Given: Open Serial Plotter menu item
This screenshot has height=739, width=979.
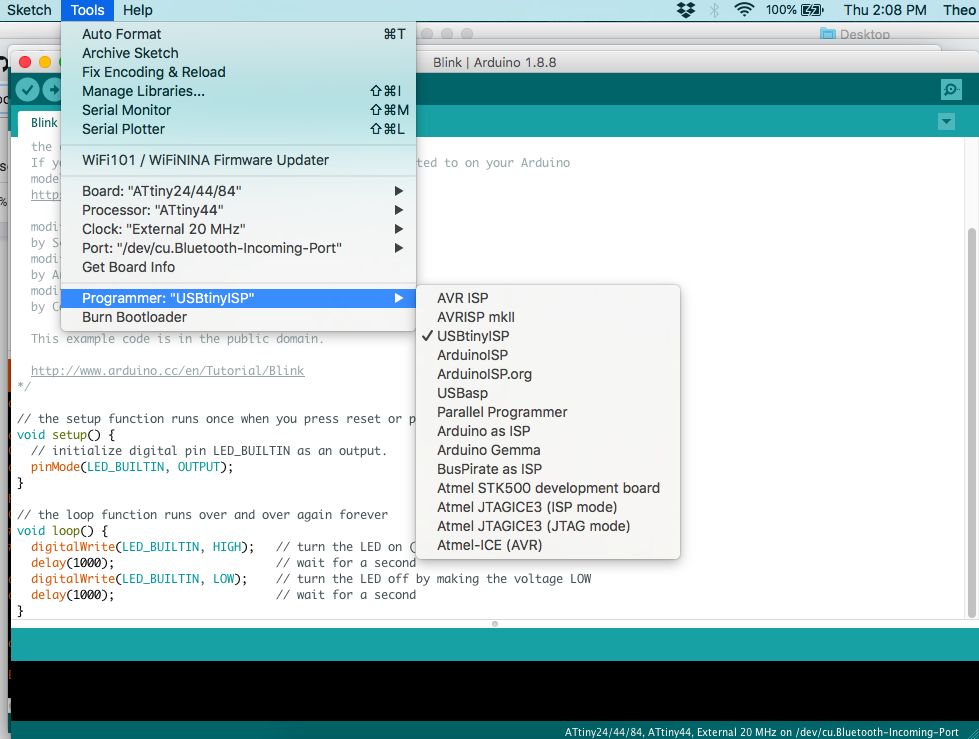Looking at the screenshot, I should 239,129.
